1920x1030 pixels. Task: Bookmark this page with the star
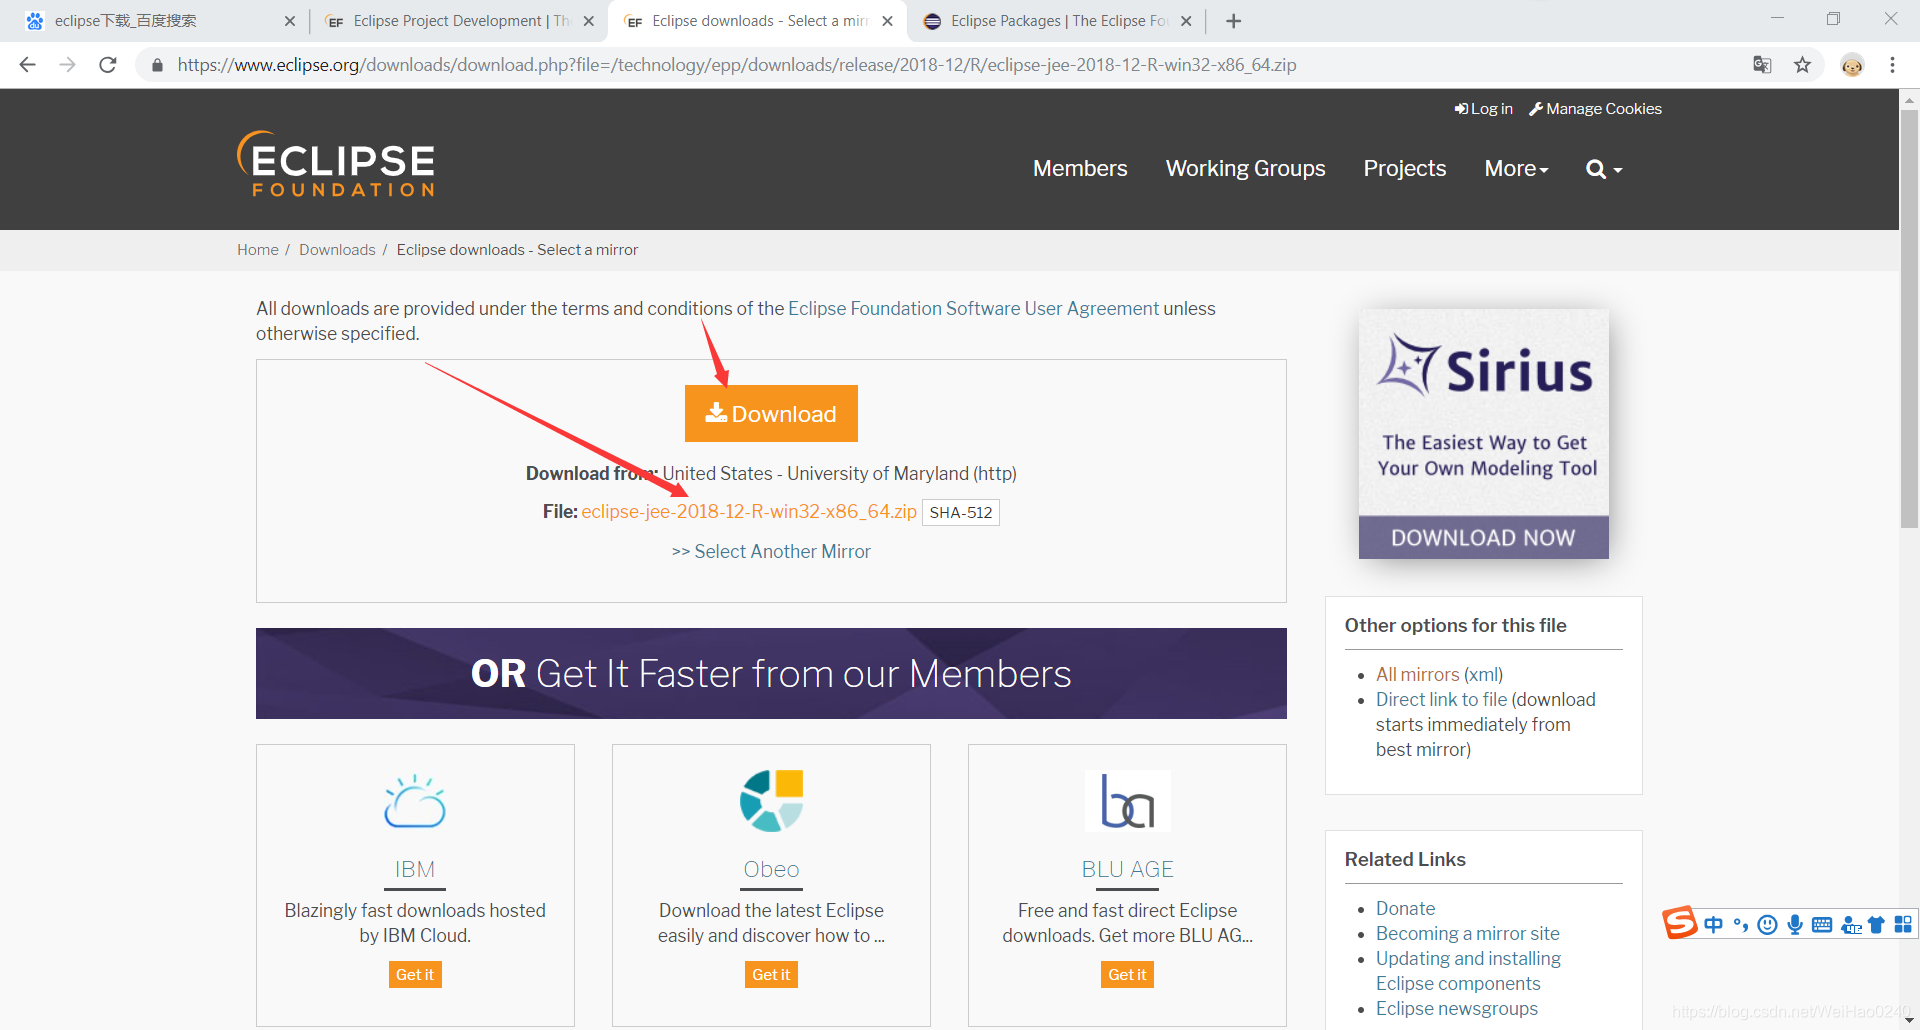(x=1802, y=65)
